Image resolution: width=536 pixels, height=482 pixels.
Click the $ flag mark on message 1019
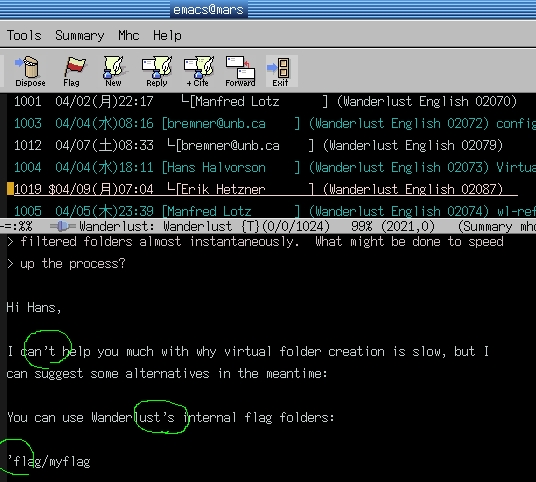click(51, 189)
